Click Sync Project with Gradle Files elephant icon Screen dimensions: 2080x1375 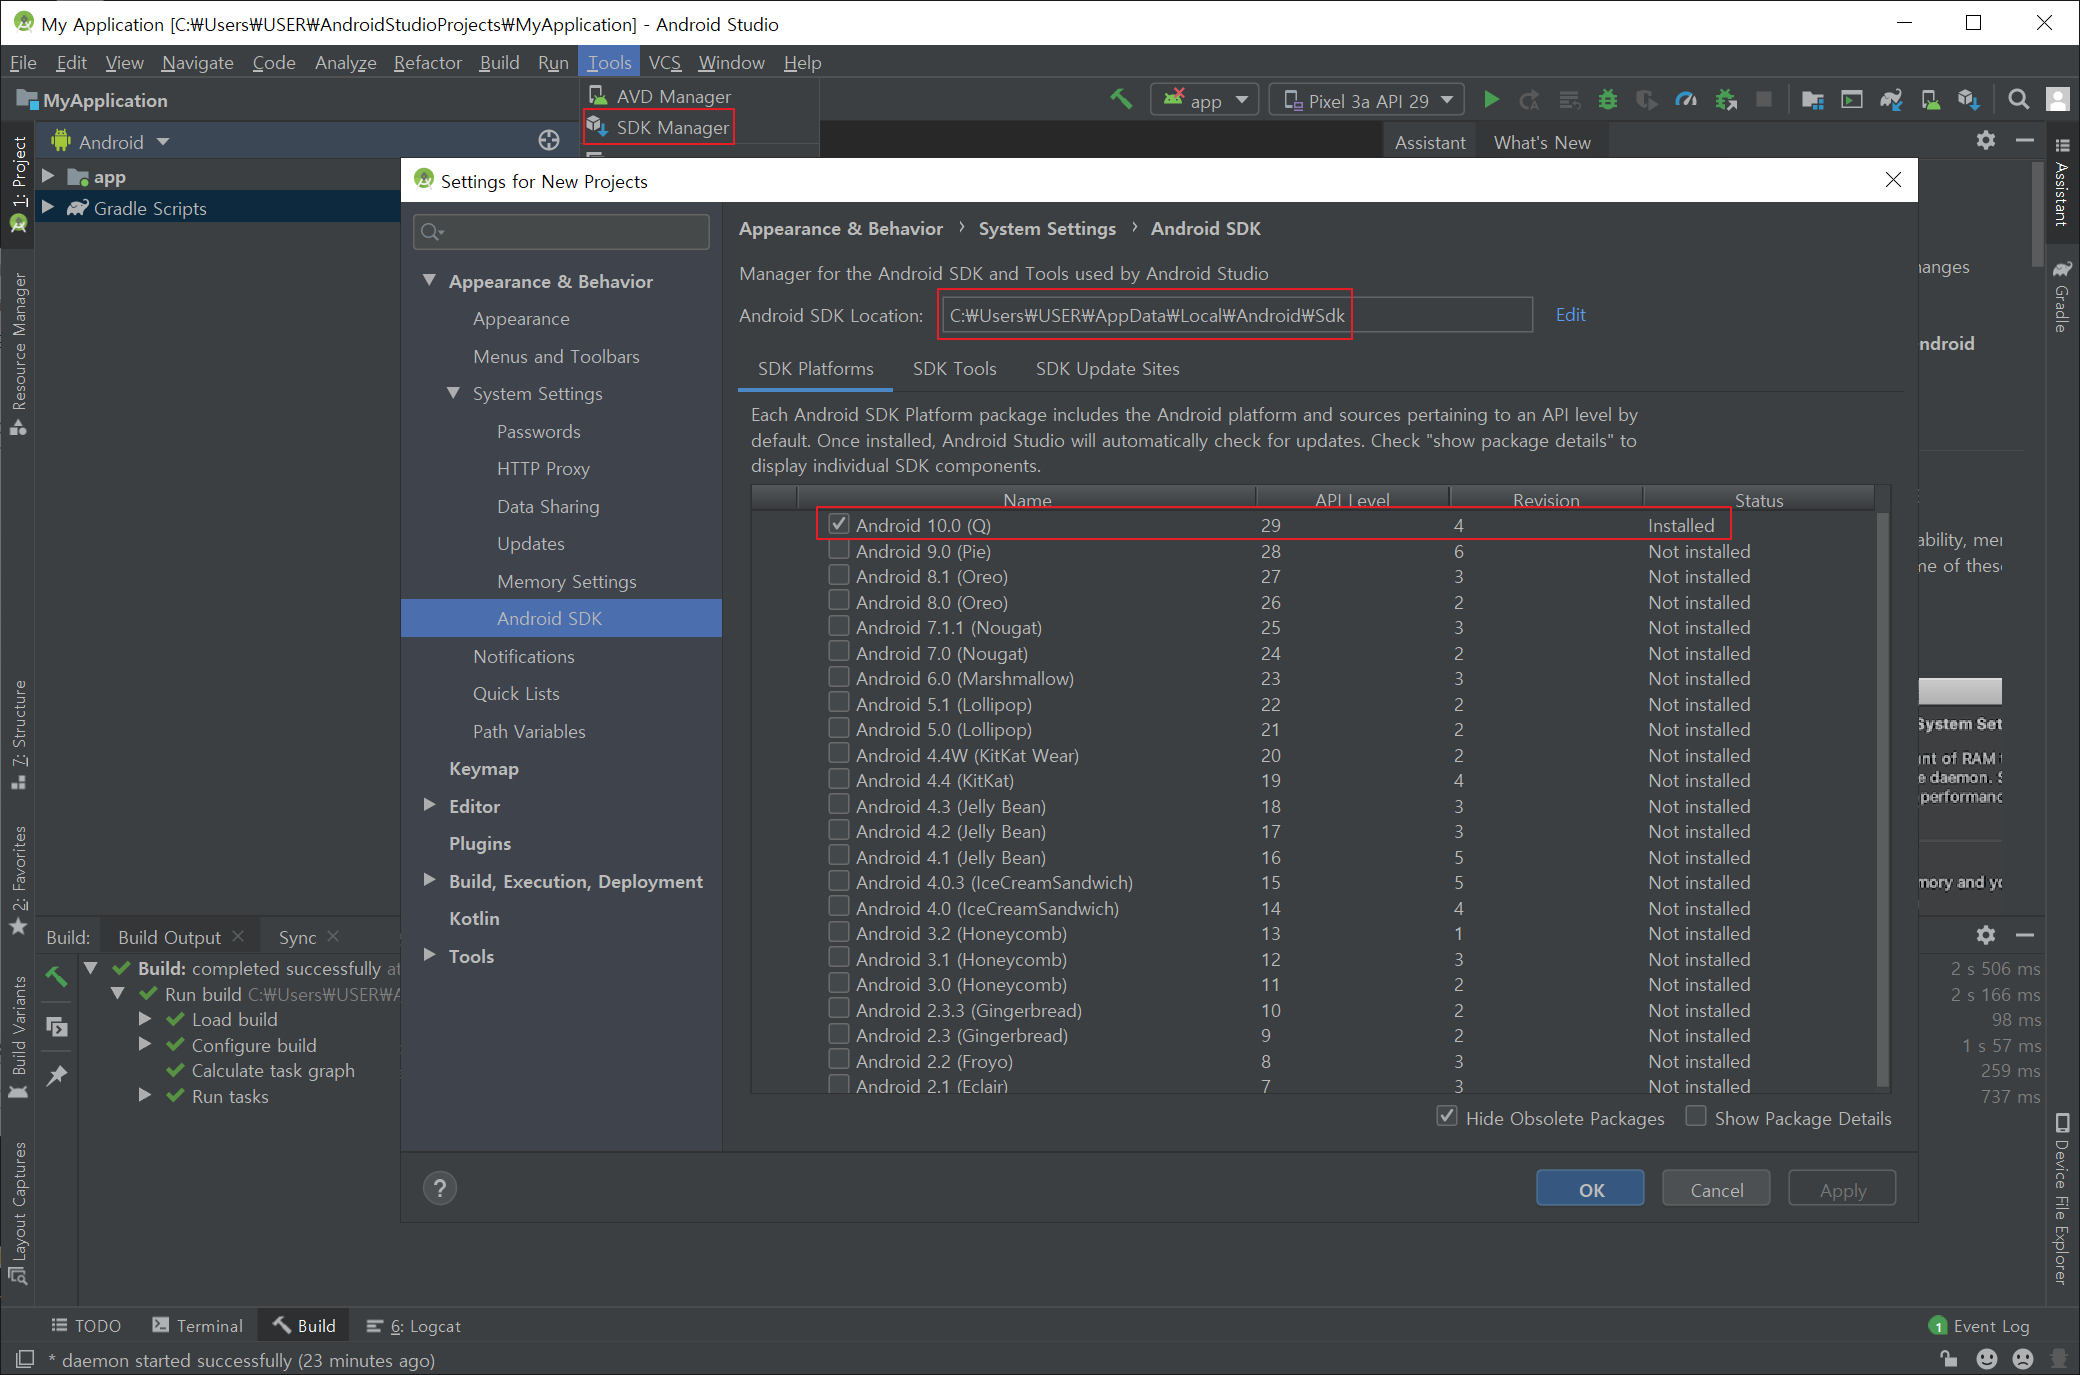pos(1890,99)
